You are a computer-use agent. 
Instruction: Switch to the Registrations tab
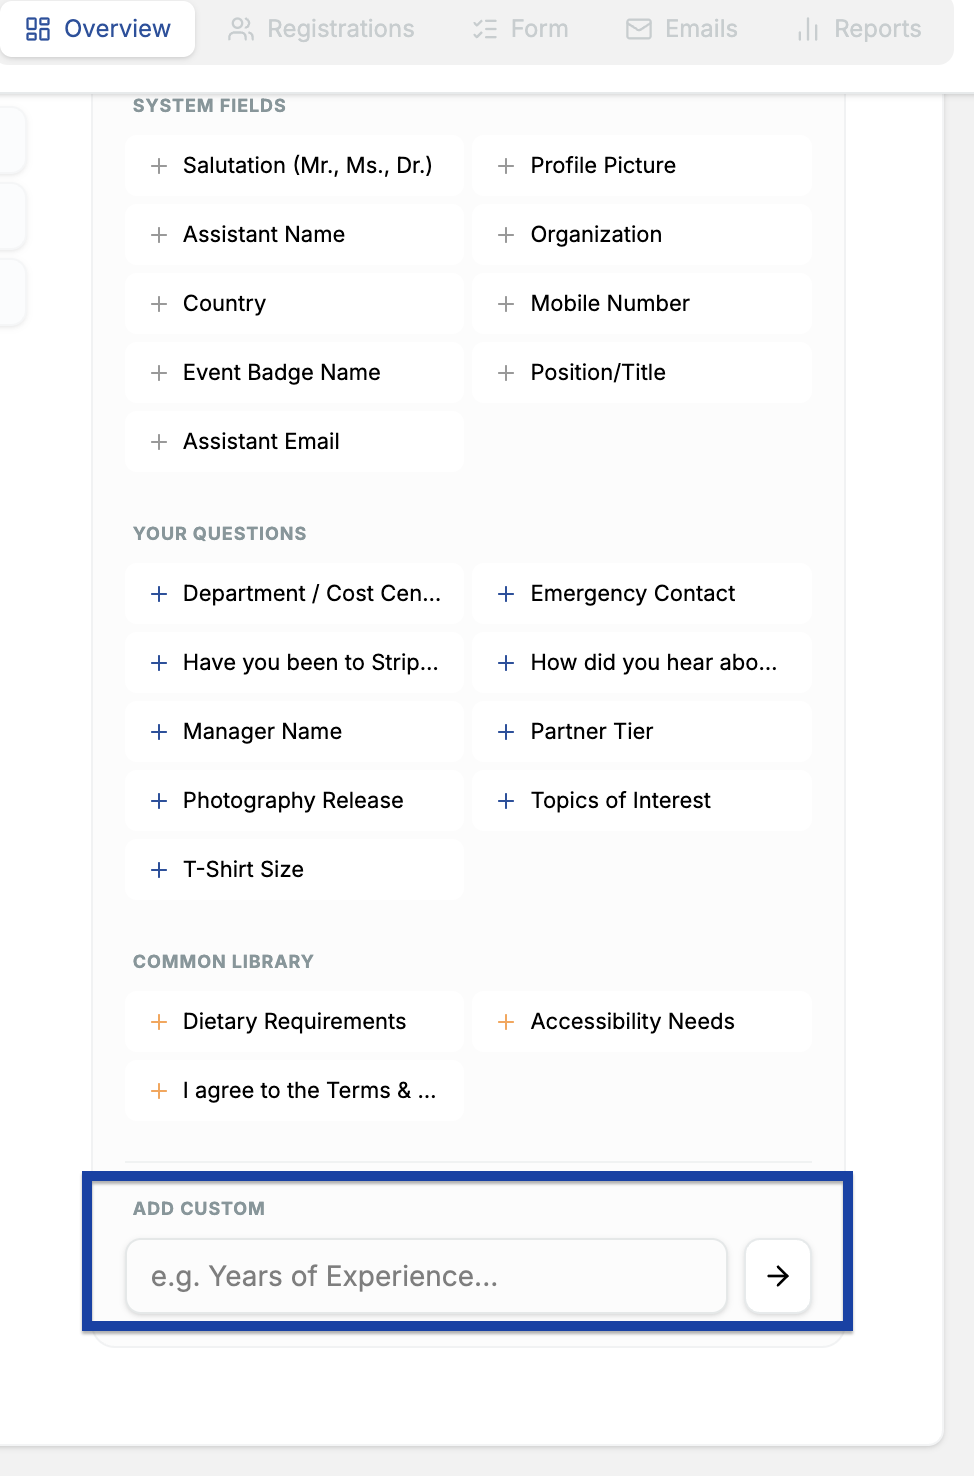[321, 29]
